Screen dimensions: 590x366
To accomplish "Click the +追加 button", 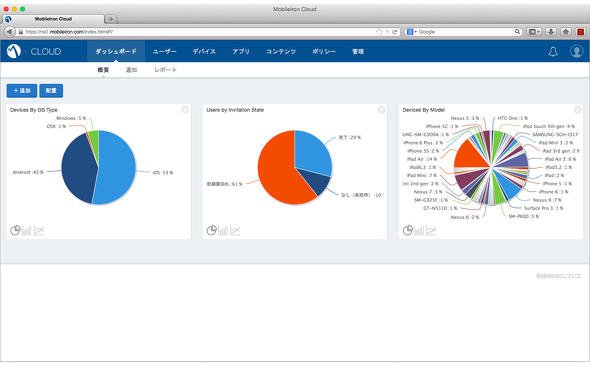I will 22,91.
